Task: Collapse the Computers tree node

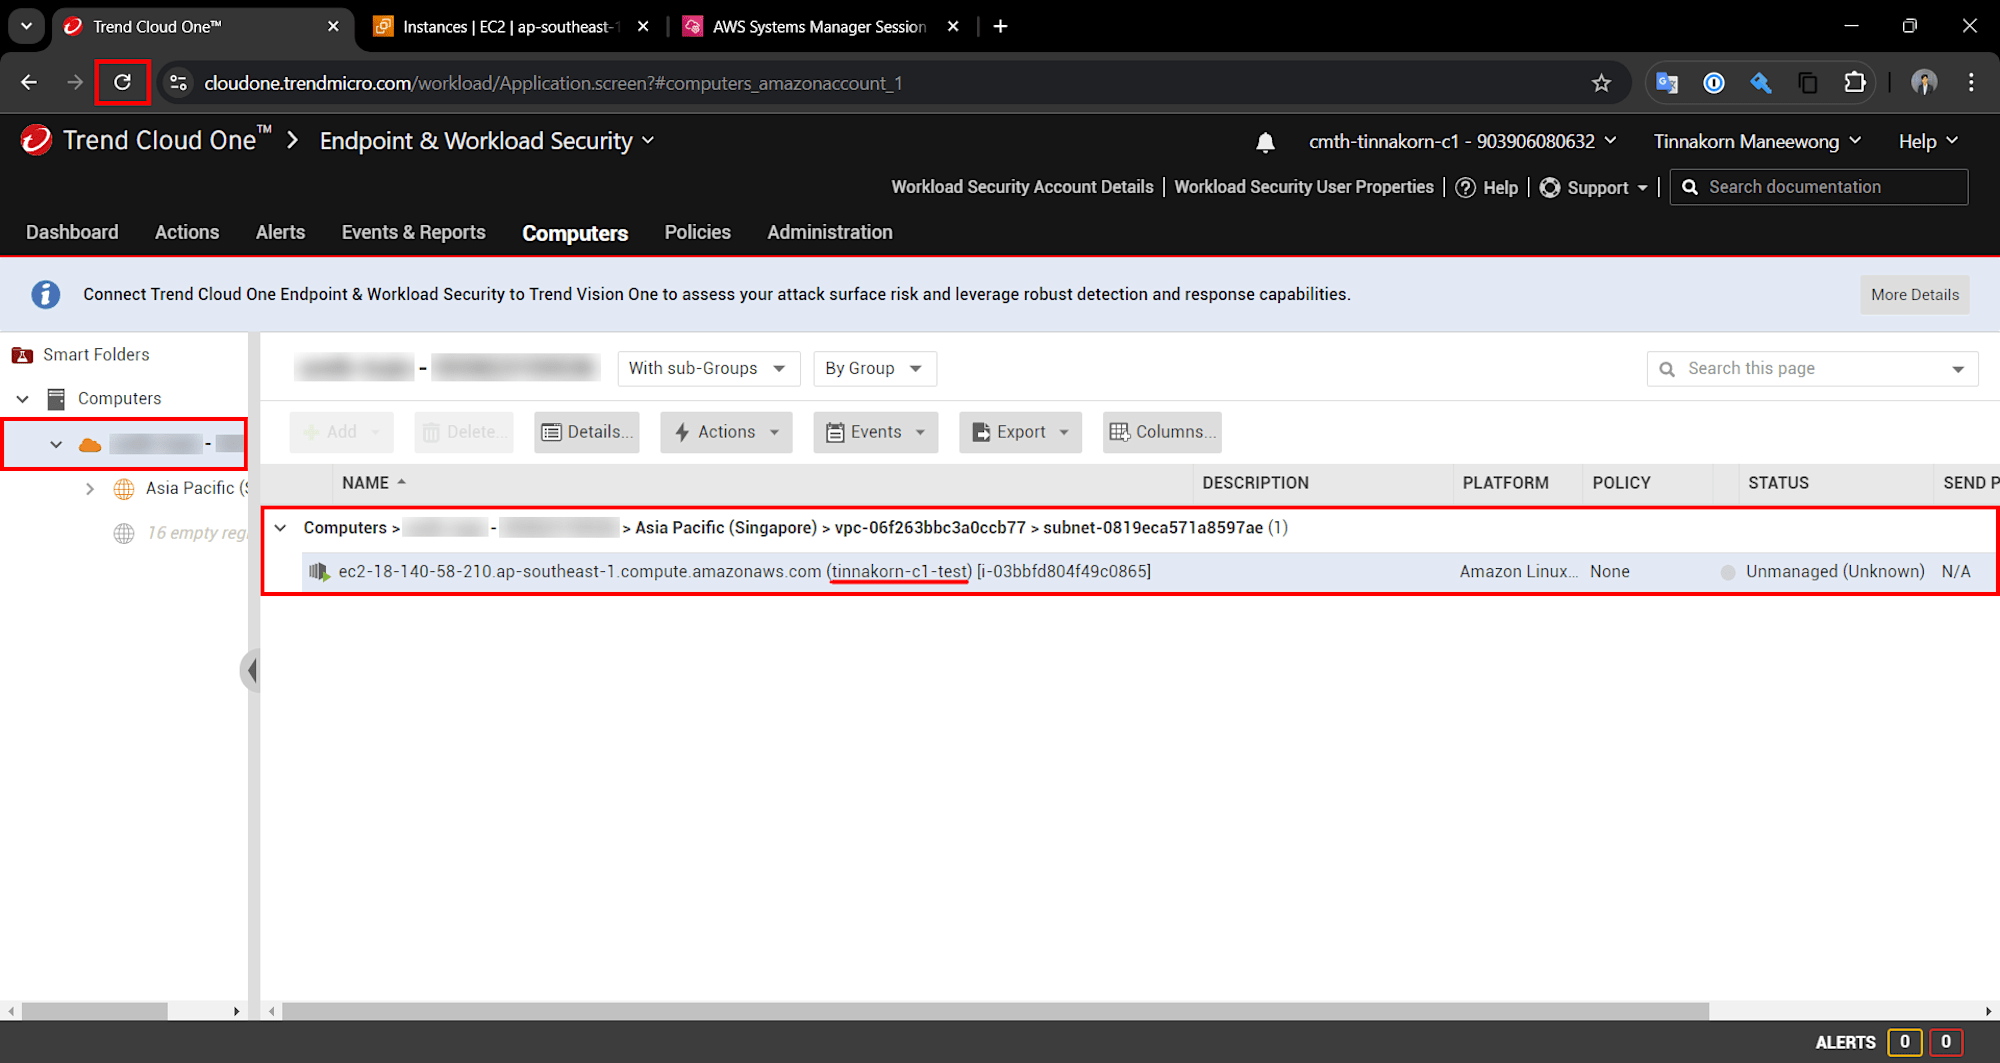Action: [x=22, y=399]
